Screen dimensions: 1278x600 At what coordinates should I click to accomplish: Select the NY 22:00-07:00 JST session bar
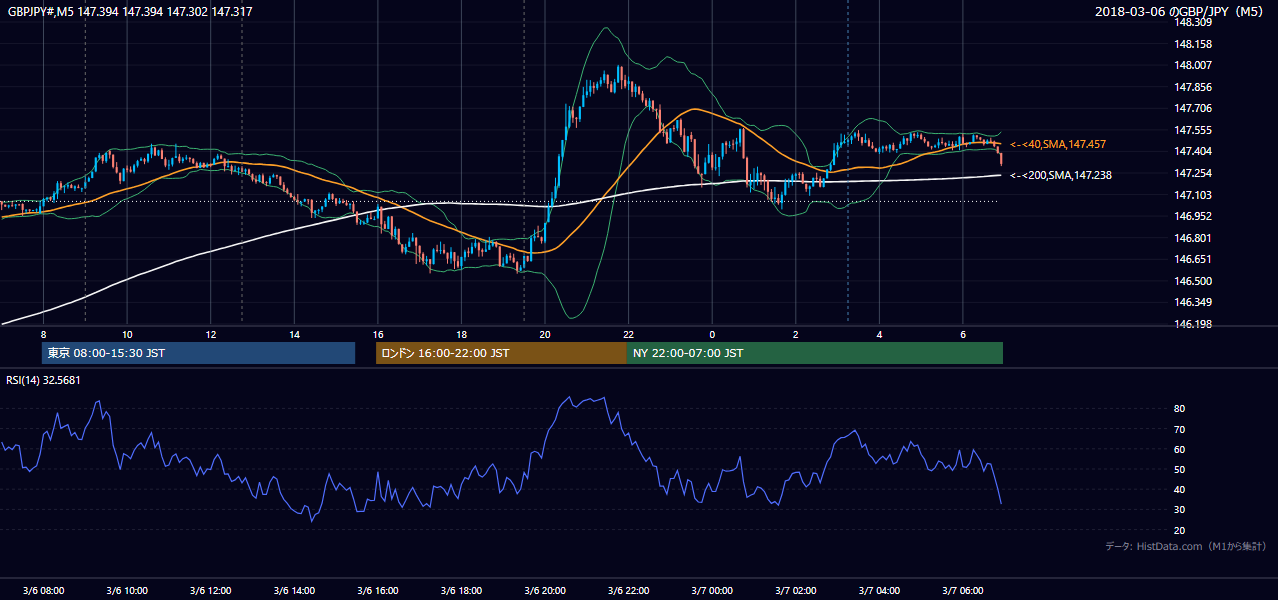pos(815,353)
